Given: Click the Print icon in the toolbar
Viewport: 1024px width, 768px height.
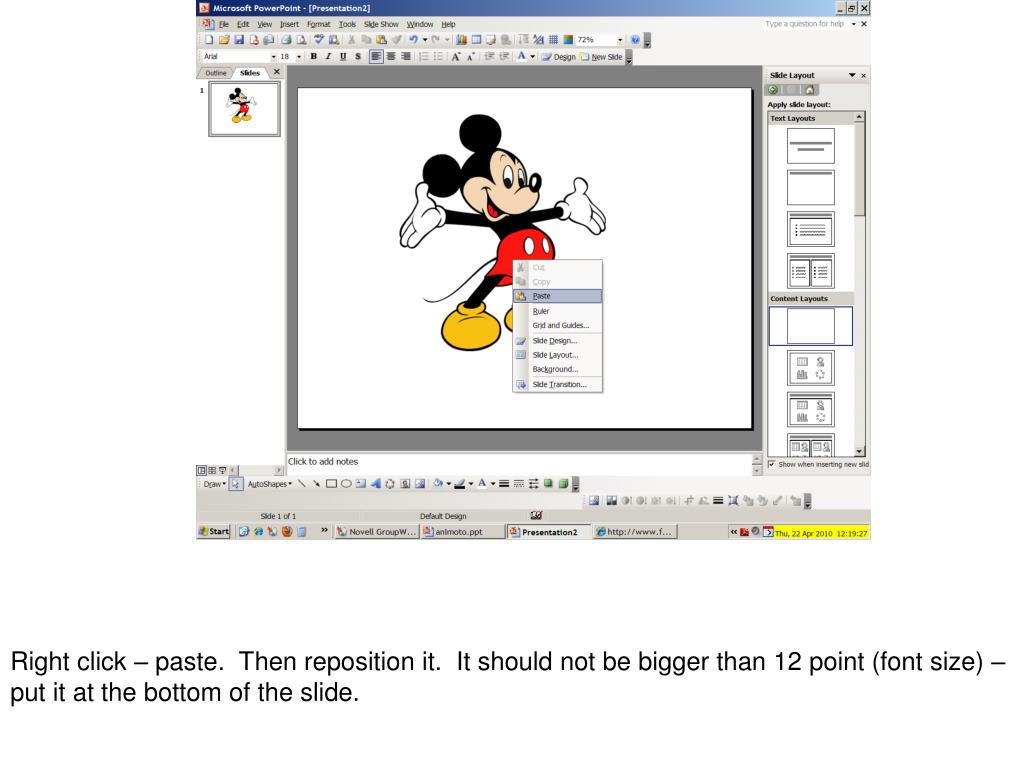Looking at the screenshot, I should (286, 40).
